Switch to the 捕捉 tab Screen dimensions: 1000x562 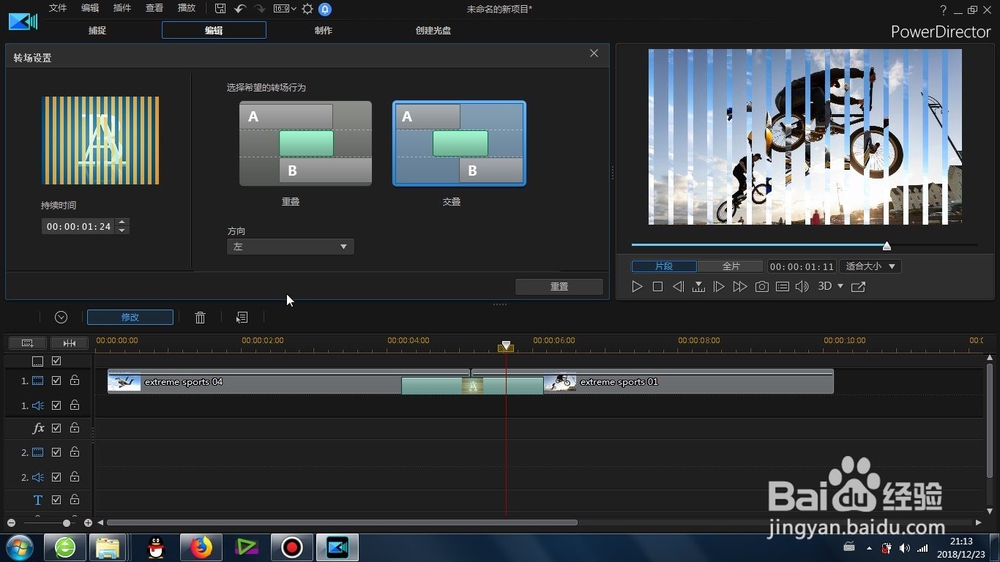pyautogui.click(x=97, y=30)
